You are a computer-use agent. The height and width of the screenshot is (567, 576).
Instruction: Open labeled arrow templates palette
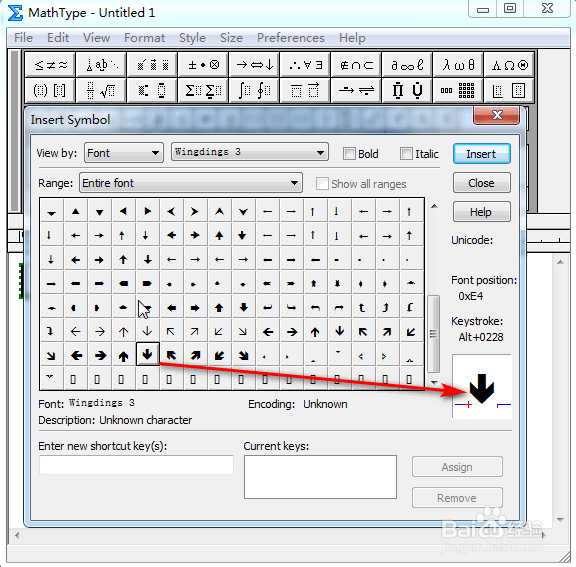[x=356, y=90]
